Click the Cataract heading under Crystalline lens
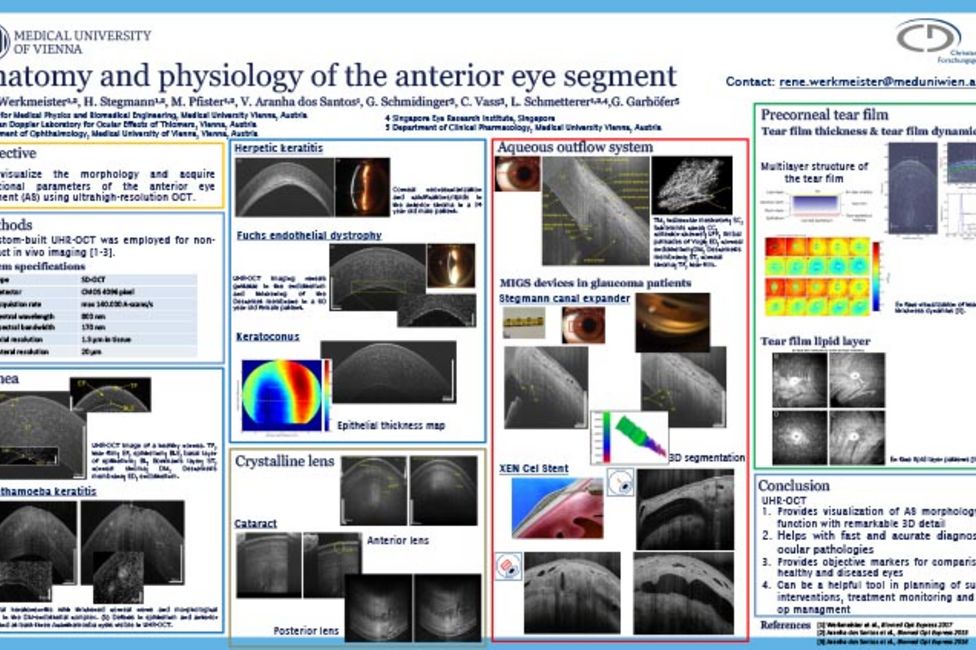The width and height of the screenshot is (976, 650). tap(258, 523)
